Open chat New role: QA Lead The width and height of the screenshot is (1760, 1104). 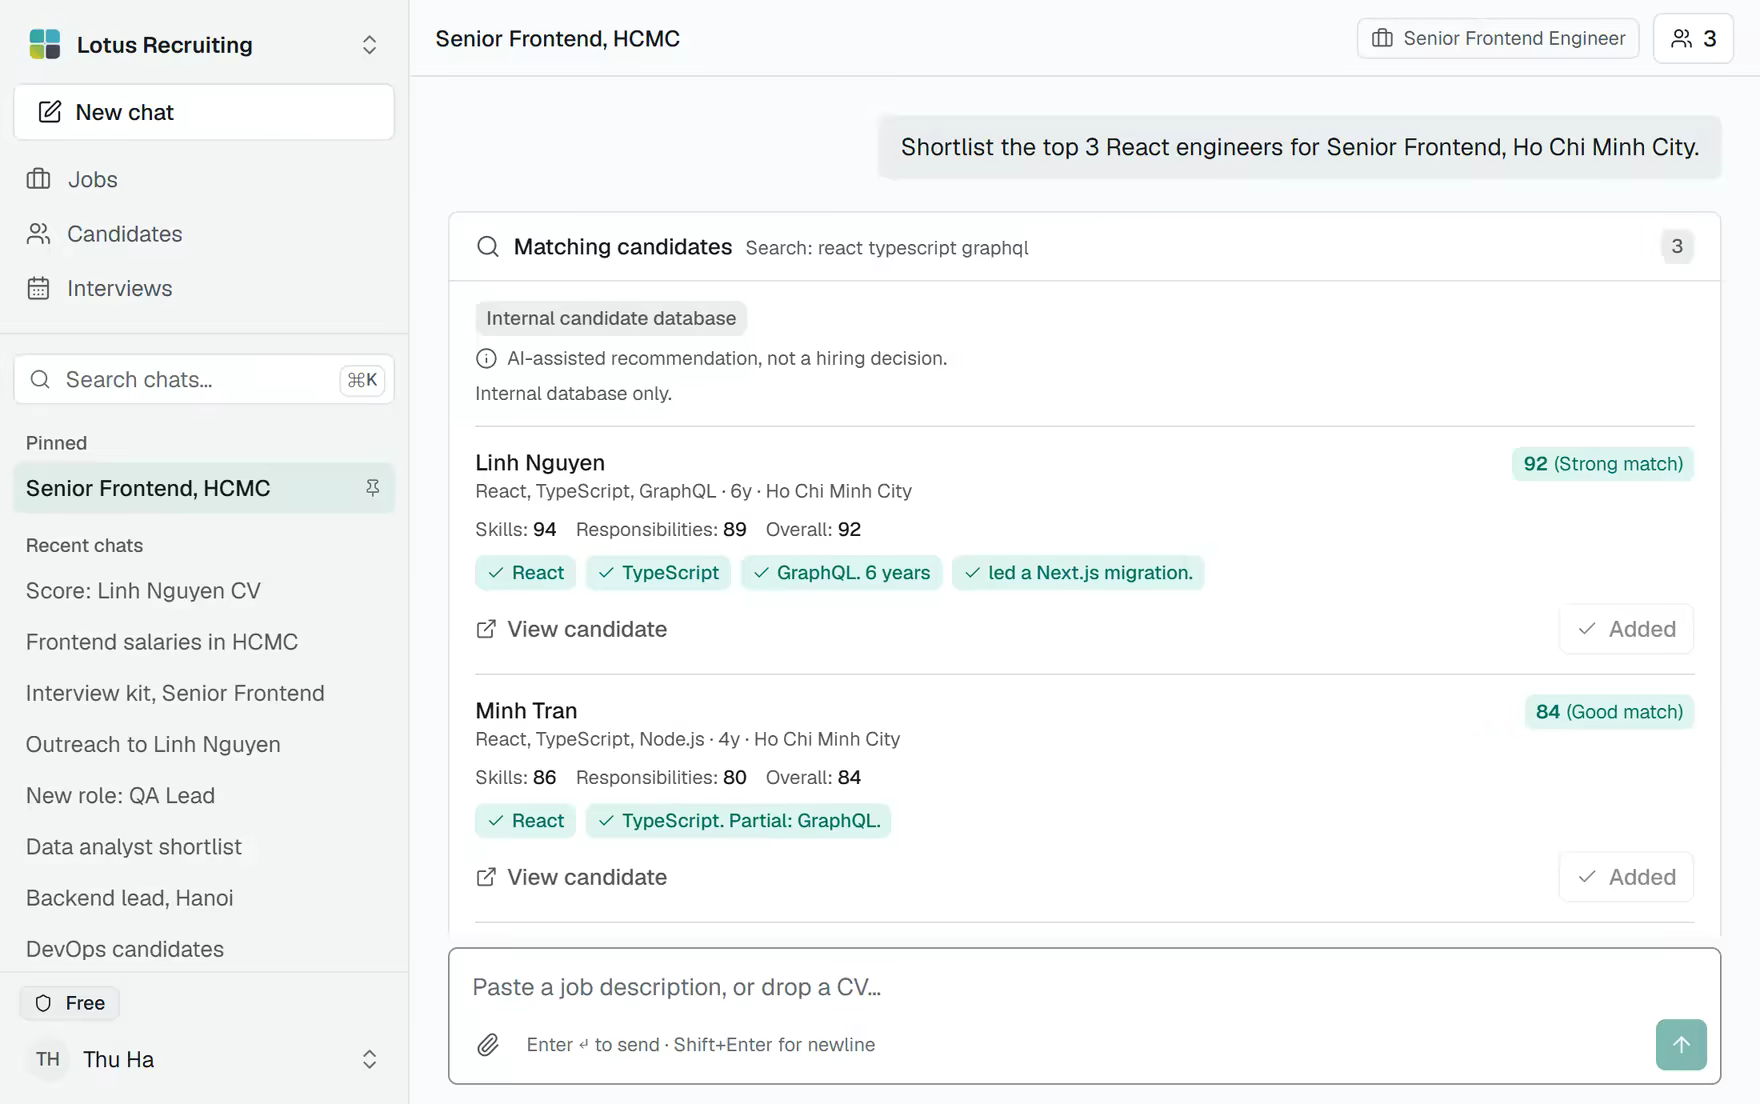point(204,795)
